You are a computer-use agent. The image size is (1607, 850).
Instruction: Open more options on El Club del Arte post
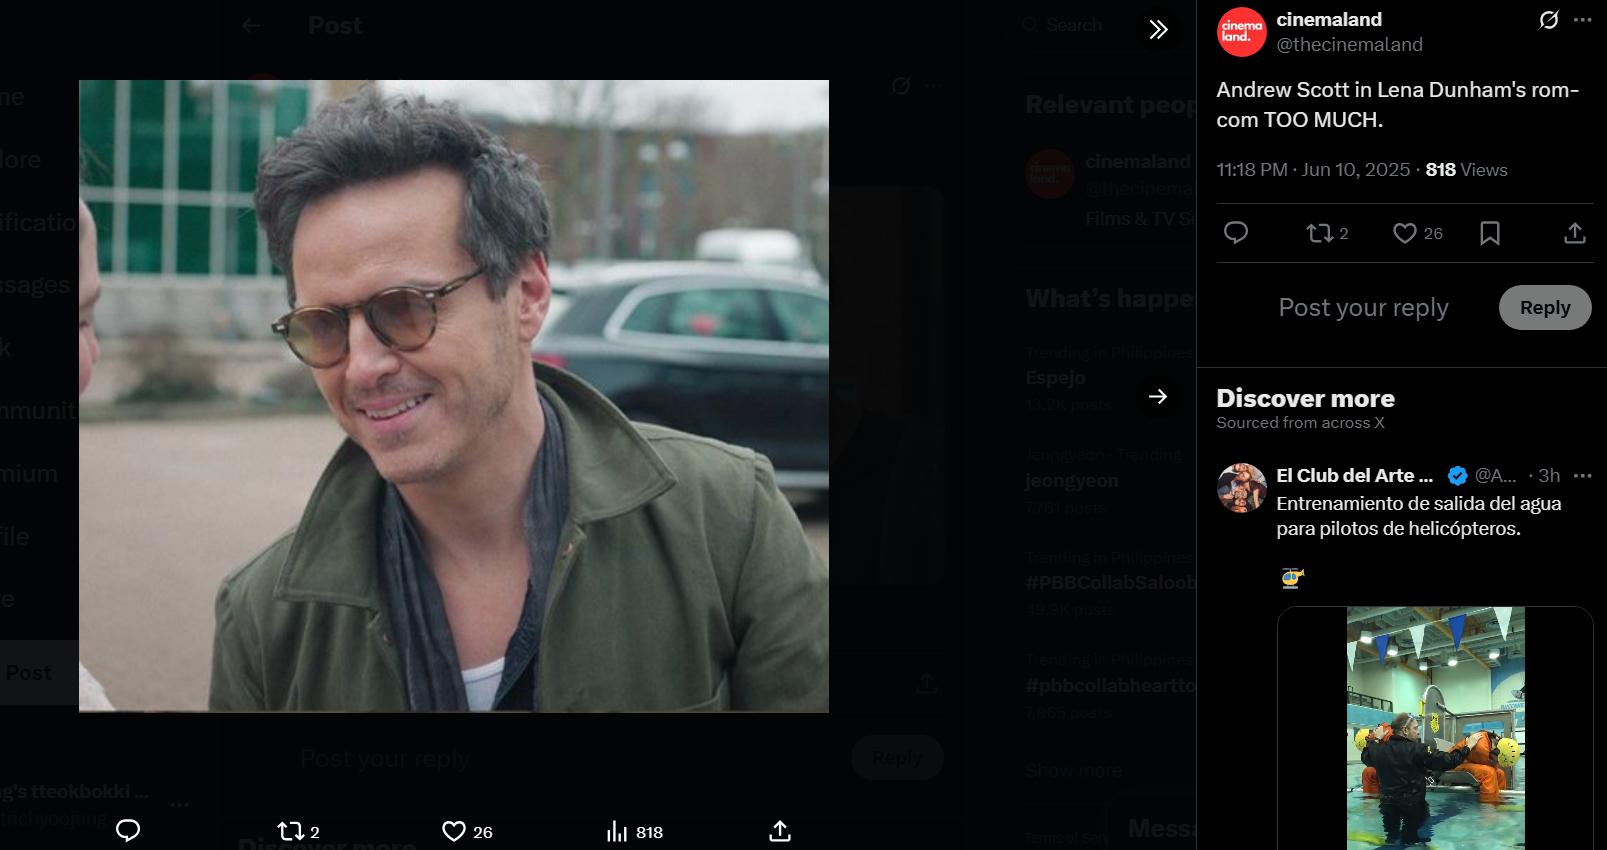[1582, 476]
